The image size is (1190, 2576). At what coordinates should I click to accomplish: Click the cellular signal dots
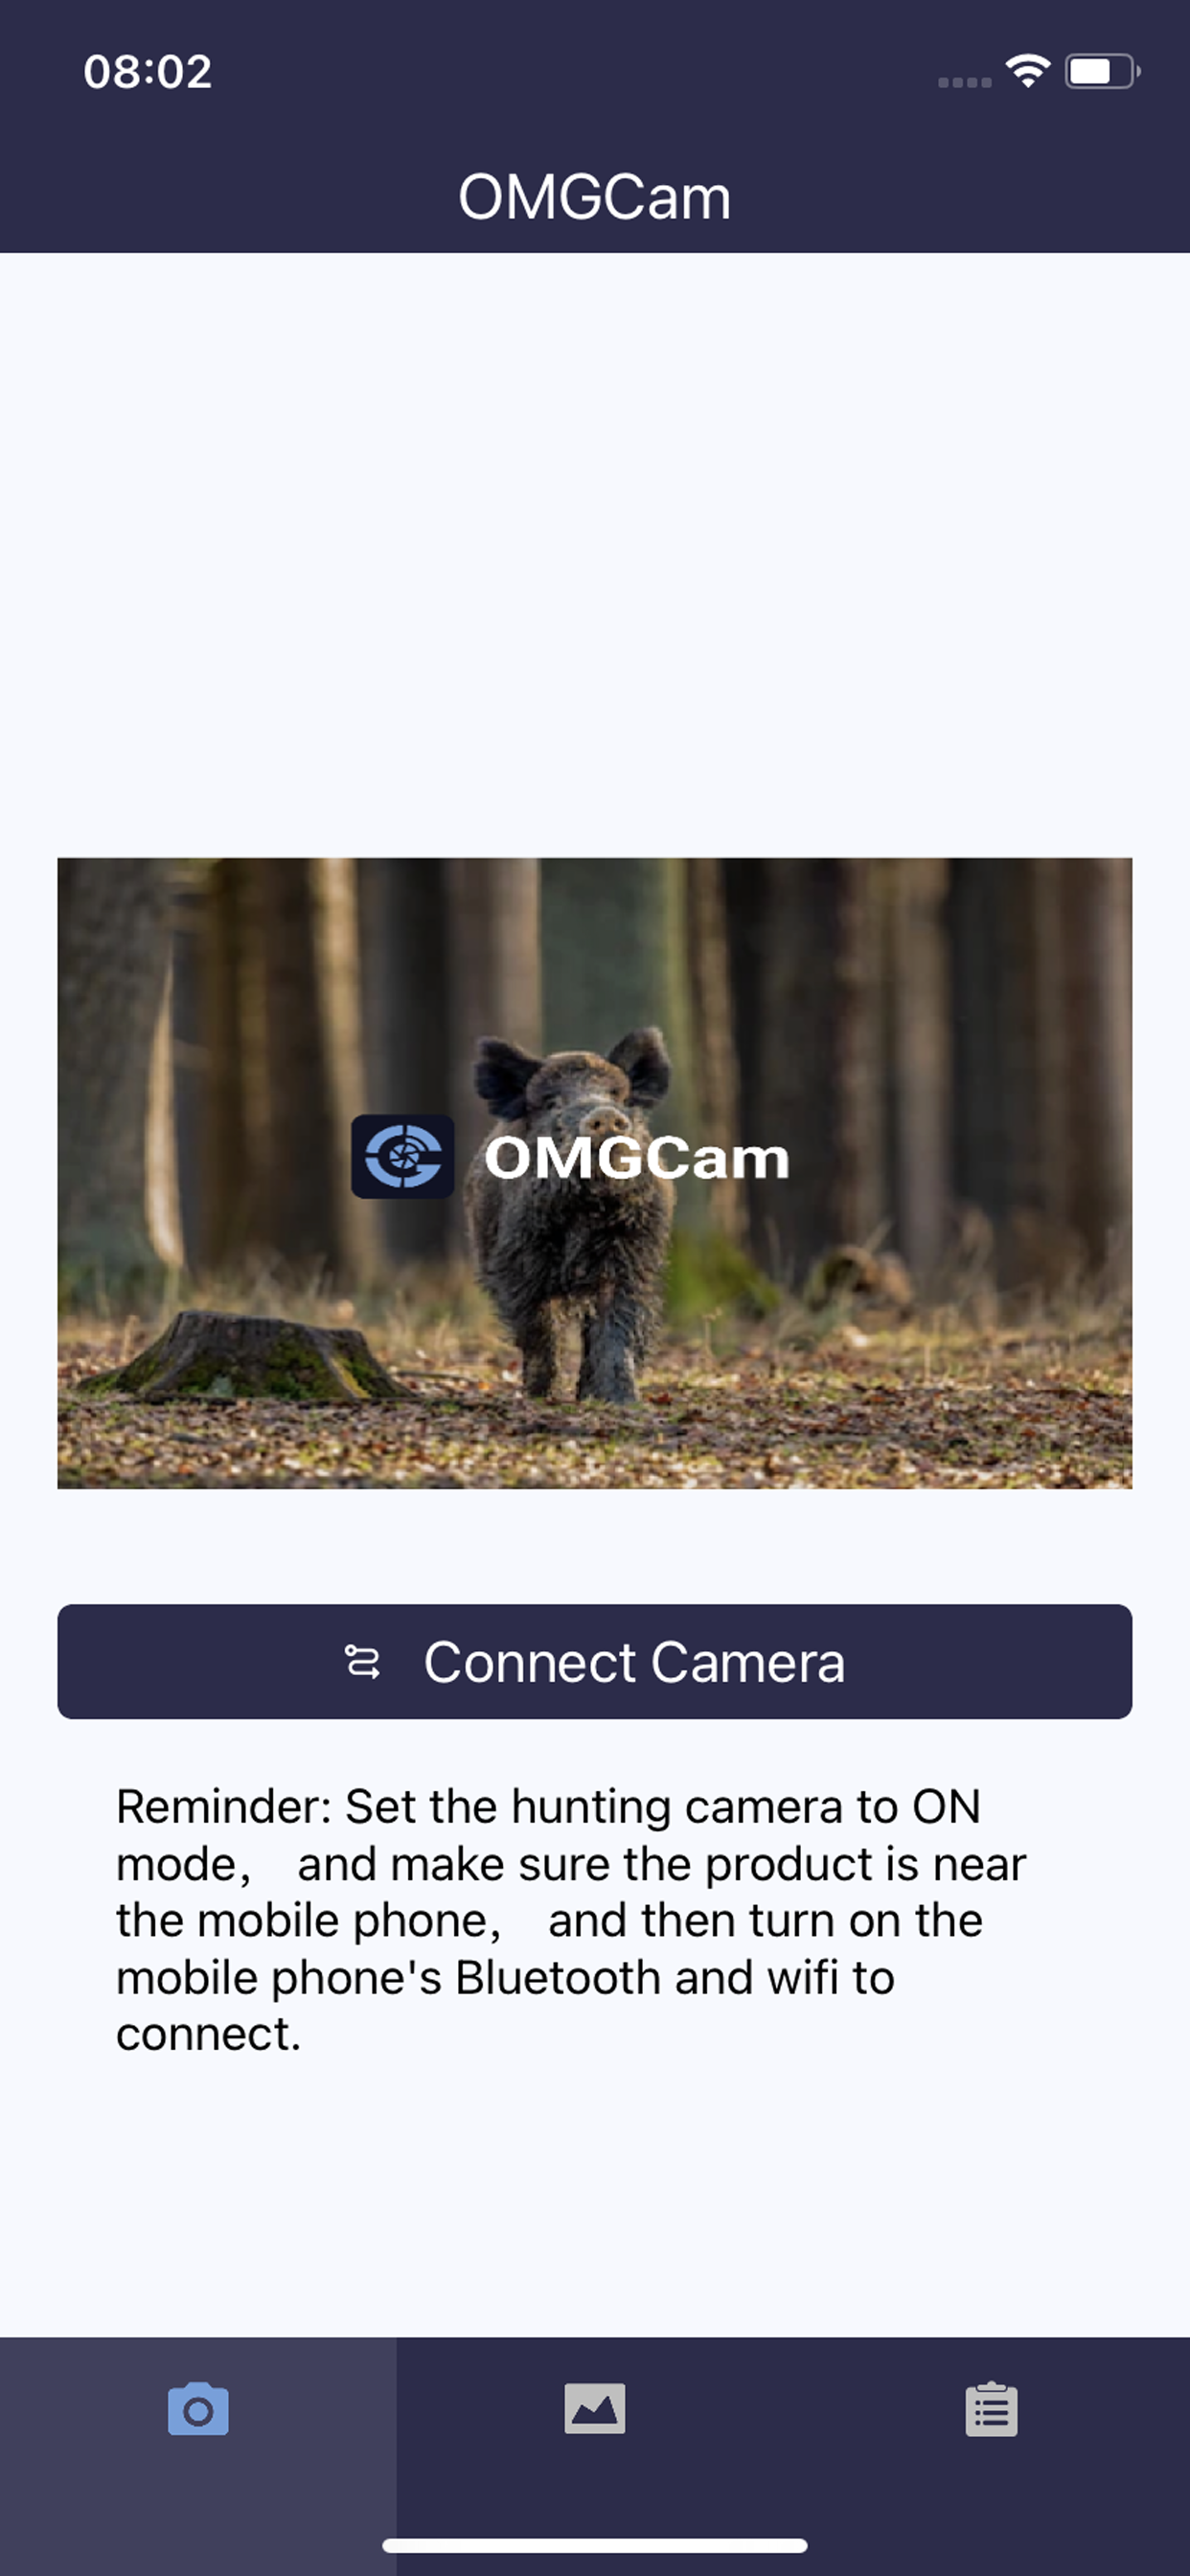[x=964, y=82]
